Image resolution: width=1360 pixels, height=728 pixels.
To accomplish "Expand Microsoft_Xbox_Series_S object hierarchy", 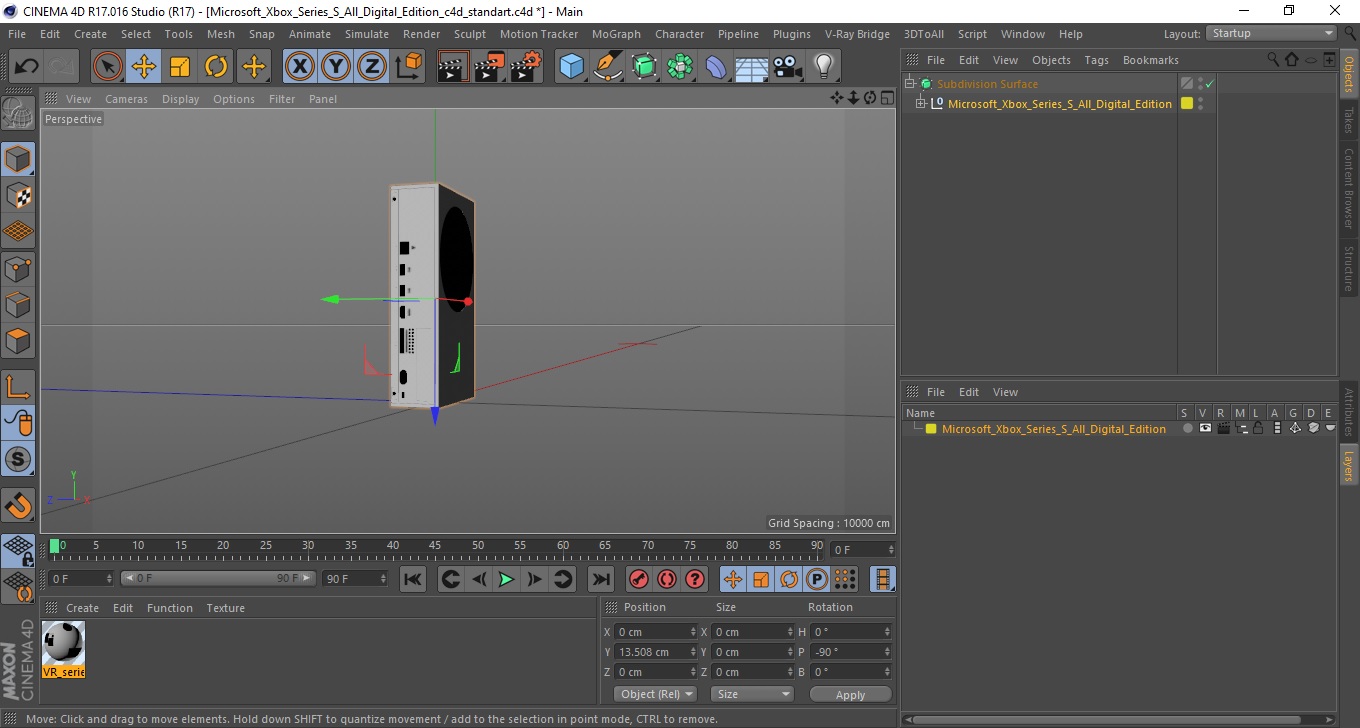I will pos(921,103).
